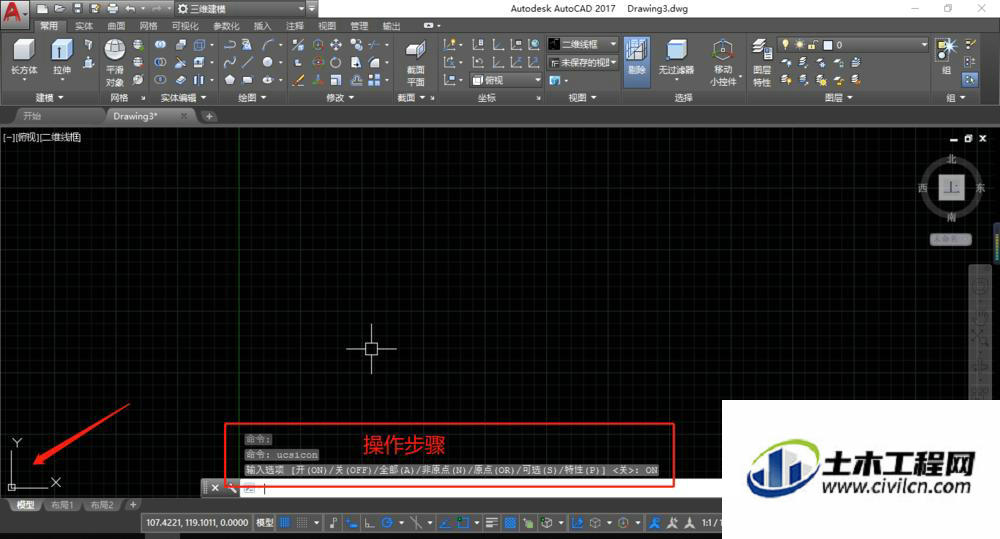The image size is (1000, 539).
Task: Click the layer 0 color swatch
Action: tap(828, 45)
